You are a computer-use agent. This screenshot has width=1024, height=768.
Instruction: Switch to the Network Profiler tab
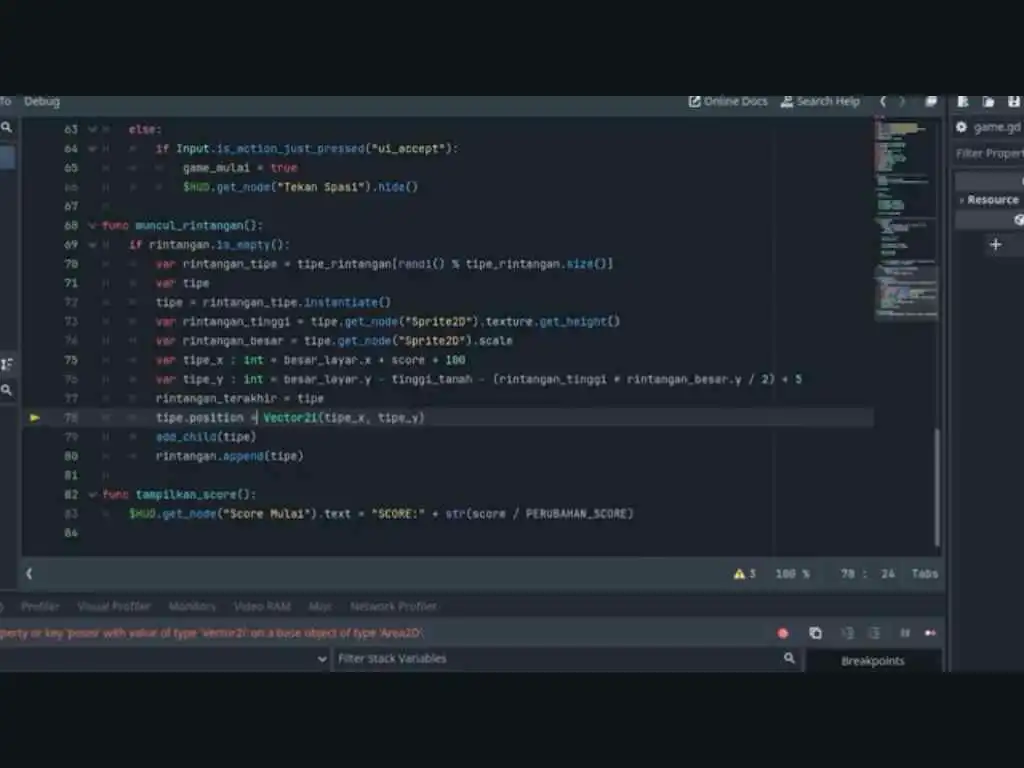click(393, 606)
